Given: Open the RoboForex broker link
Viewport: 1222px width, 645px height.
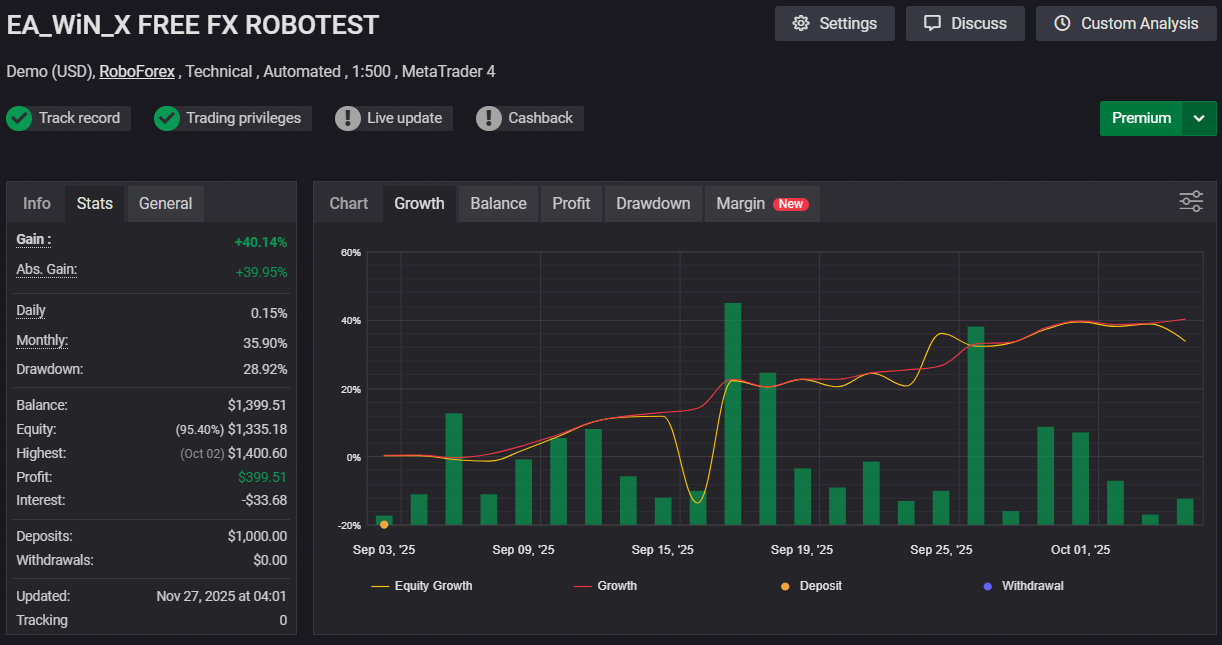Looking at the screenshot, I should tap(137, 72).
